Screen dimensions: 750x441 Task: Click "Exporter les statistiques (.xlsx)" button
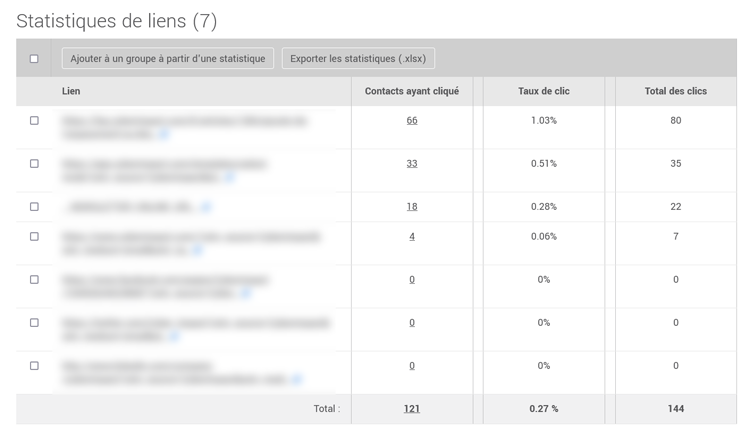pyautogui.click(x=358, y=59)
